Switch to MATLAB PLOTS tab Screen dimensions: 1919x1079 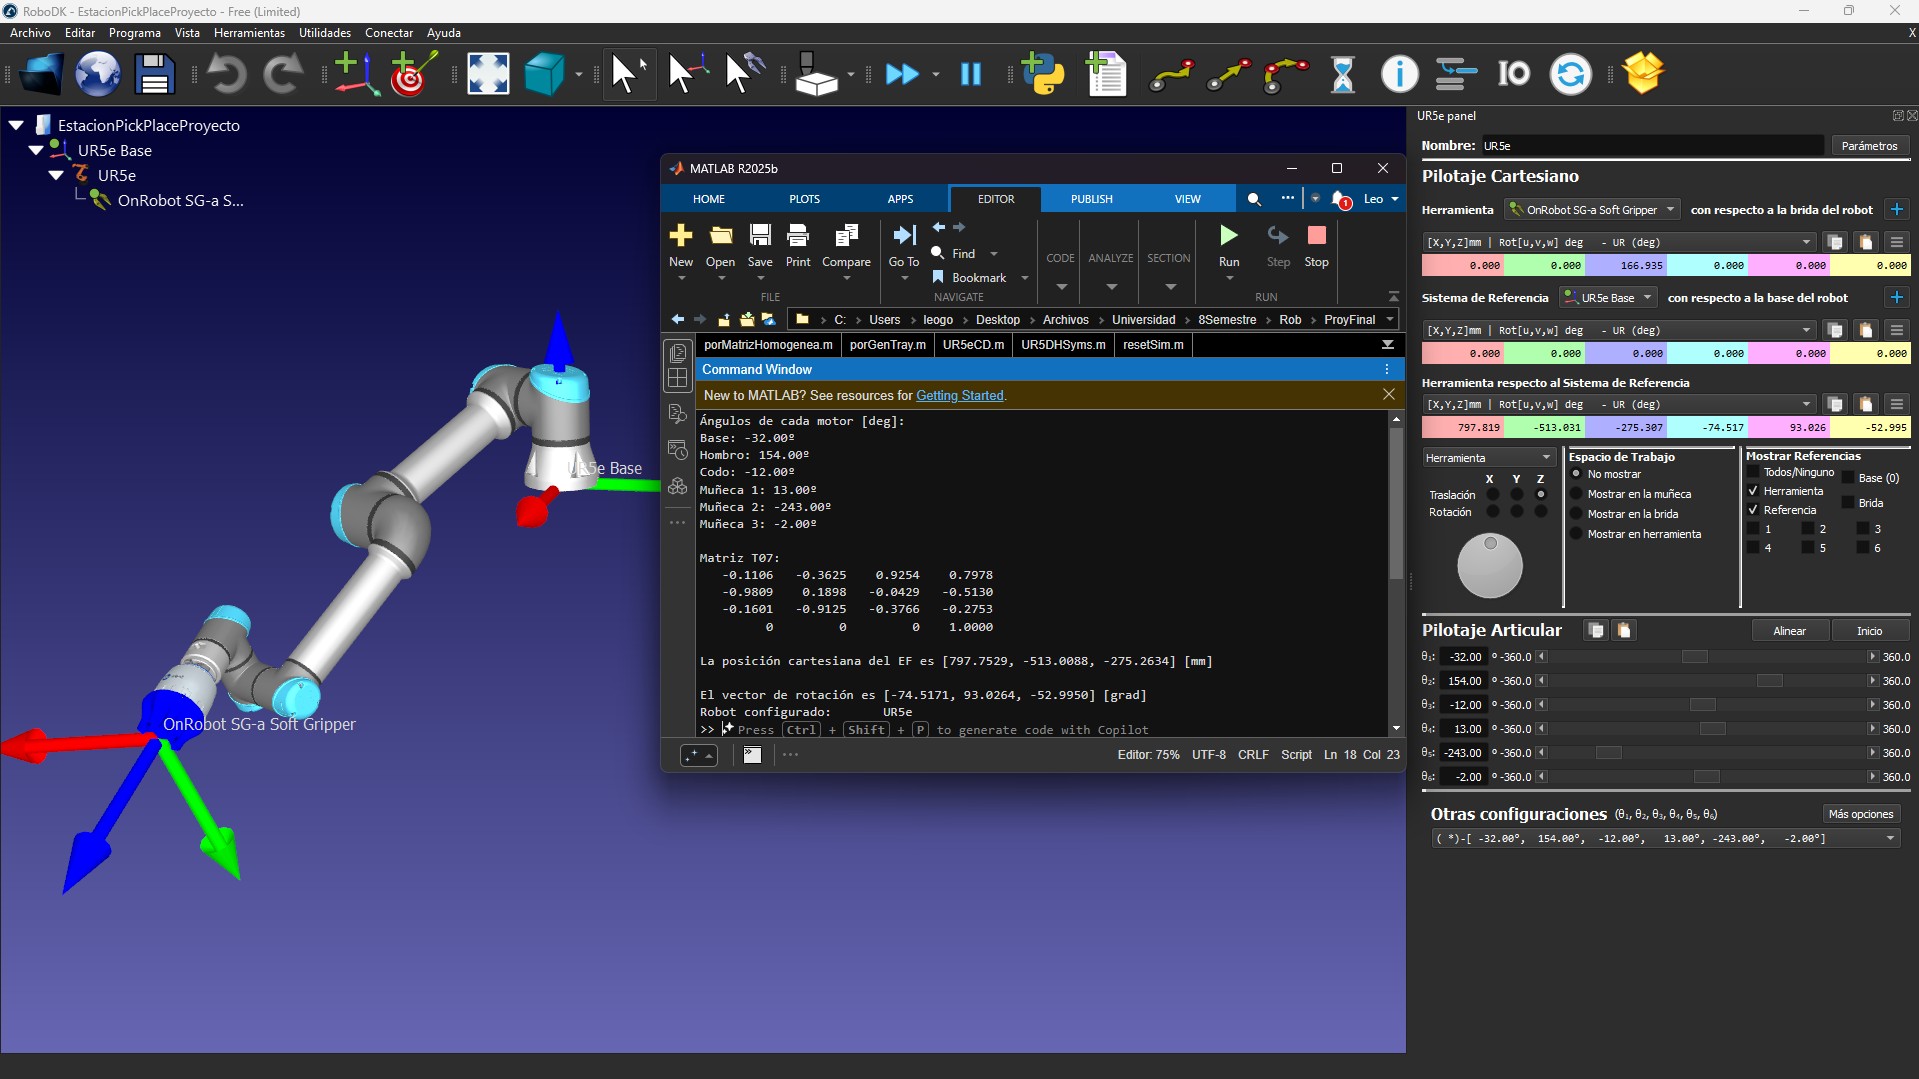804,199
